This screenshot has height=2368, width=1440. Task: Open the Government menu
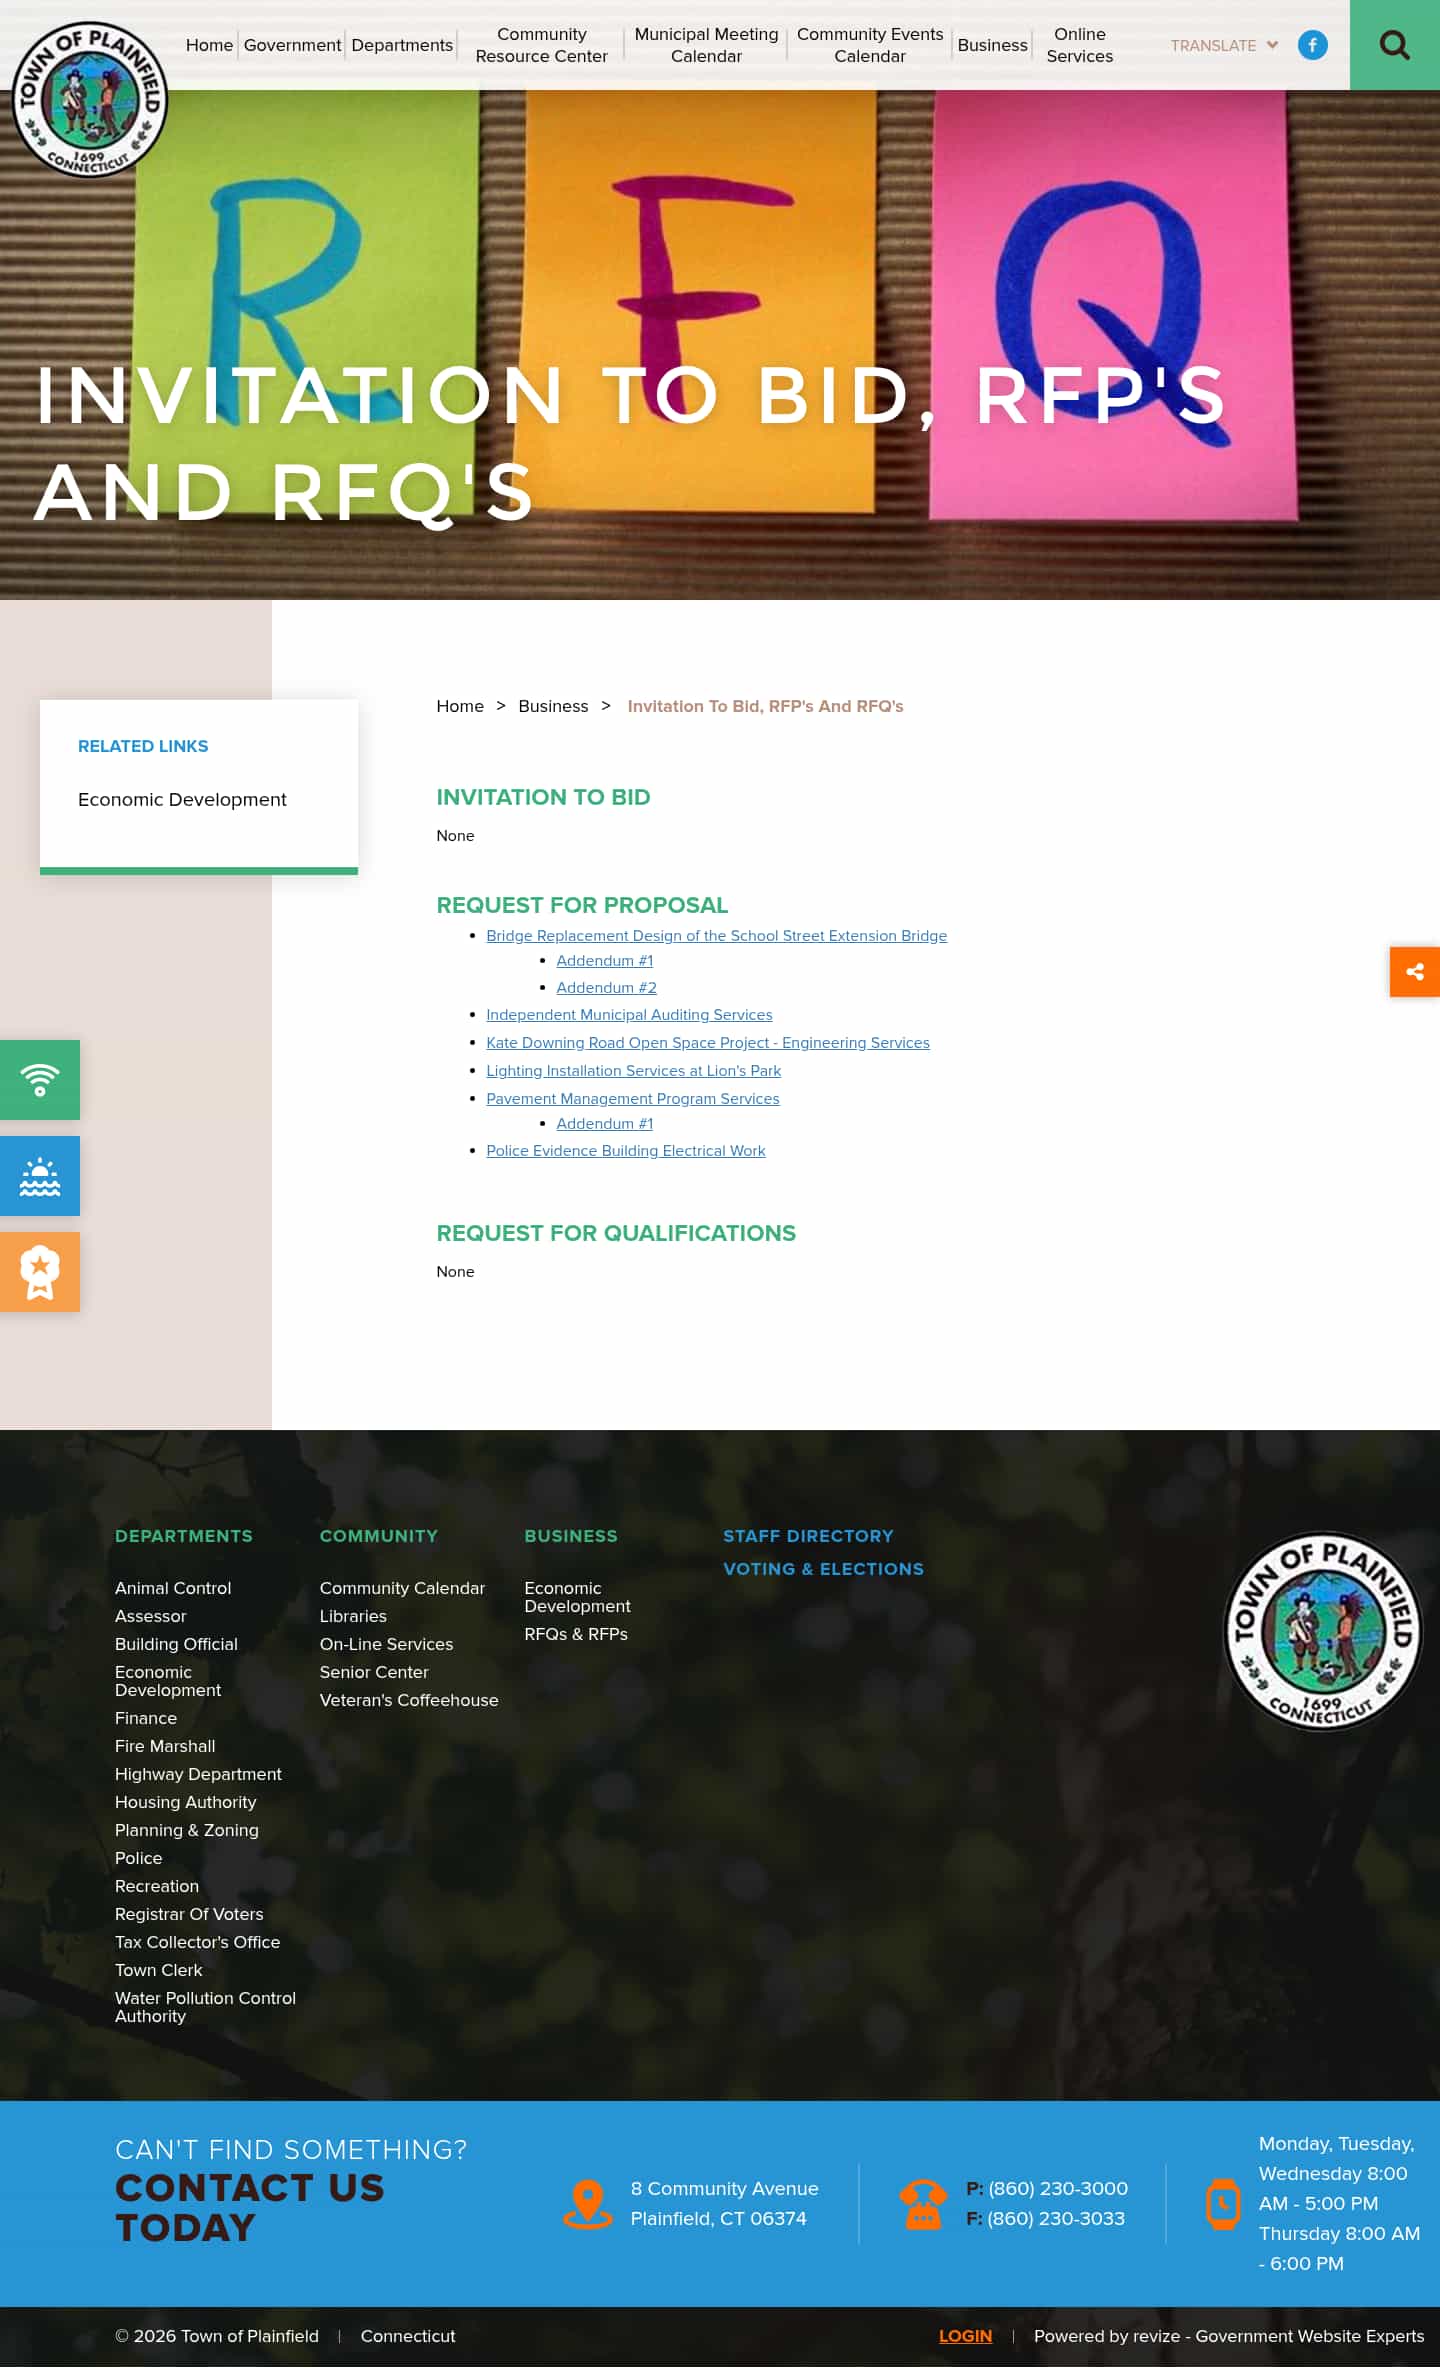[x=292, y=45]
